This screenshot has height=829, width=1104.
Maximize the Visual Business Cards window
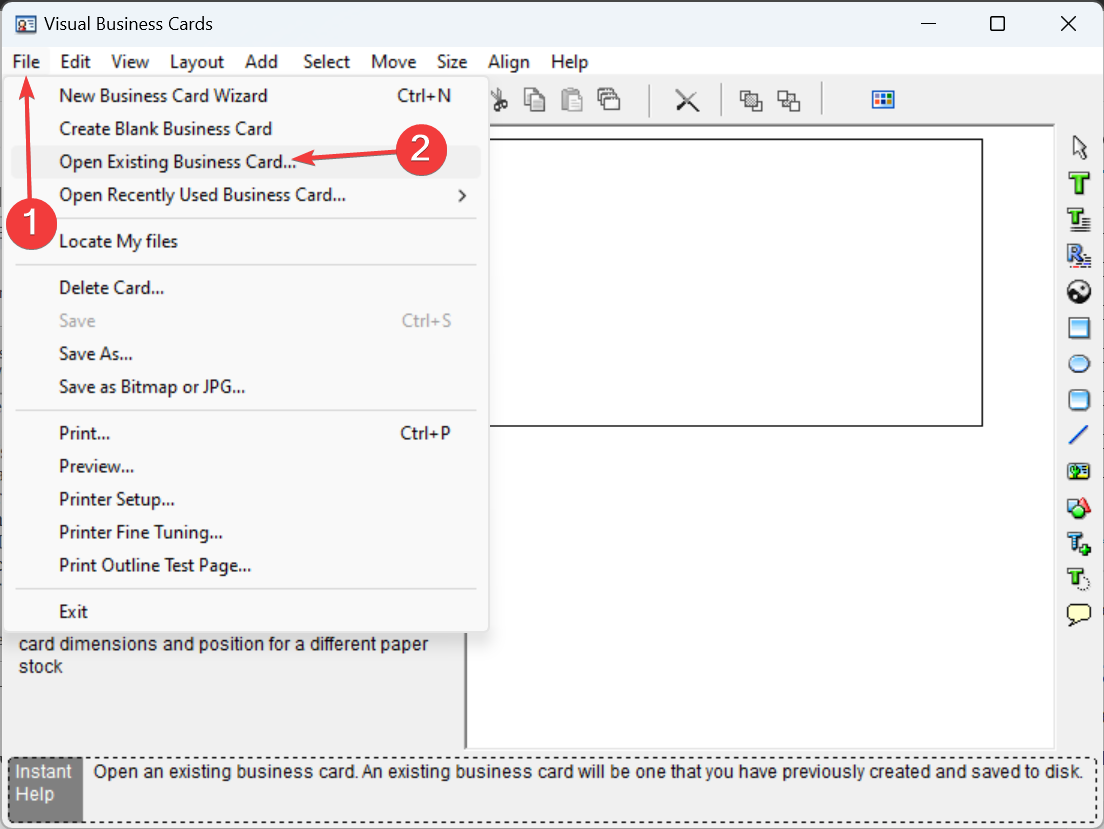(x=997, y=24)
